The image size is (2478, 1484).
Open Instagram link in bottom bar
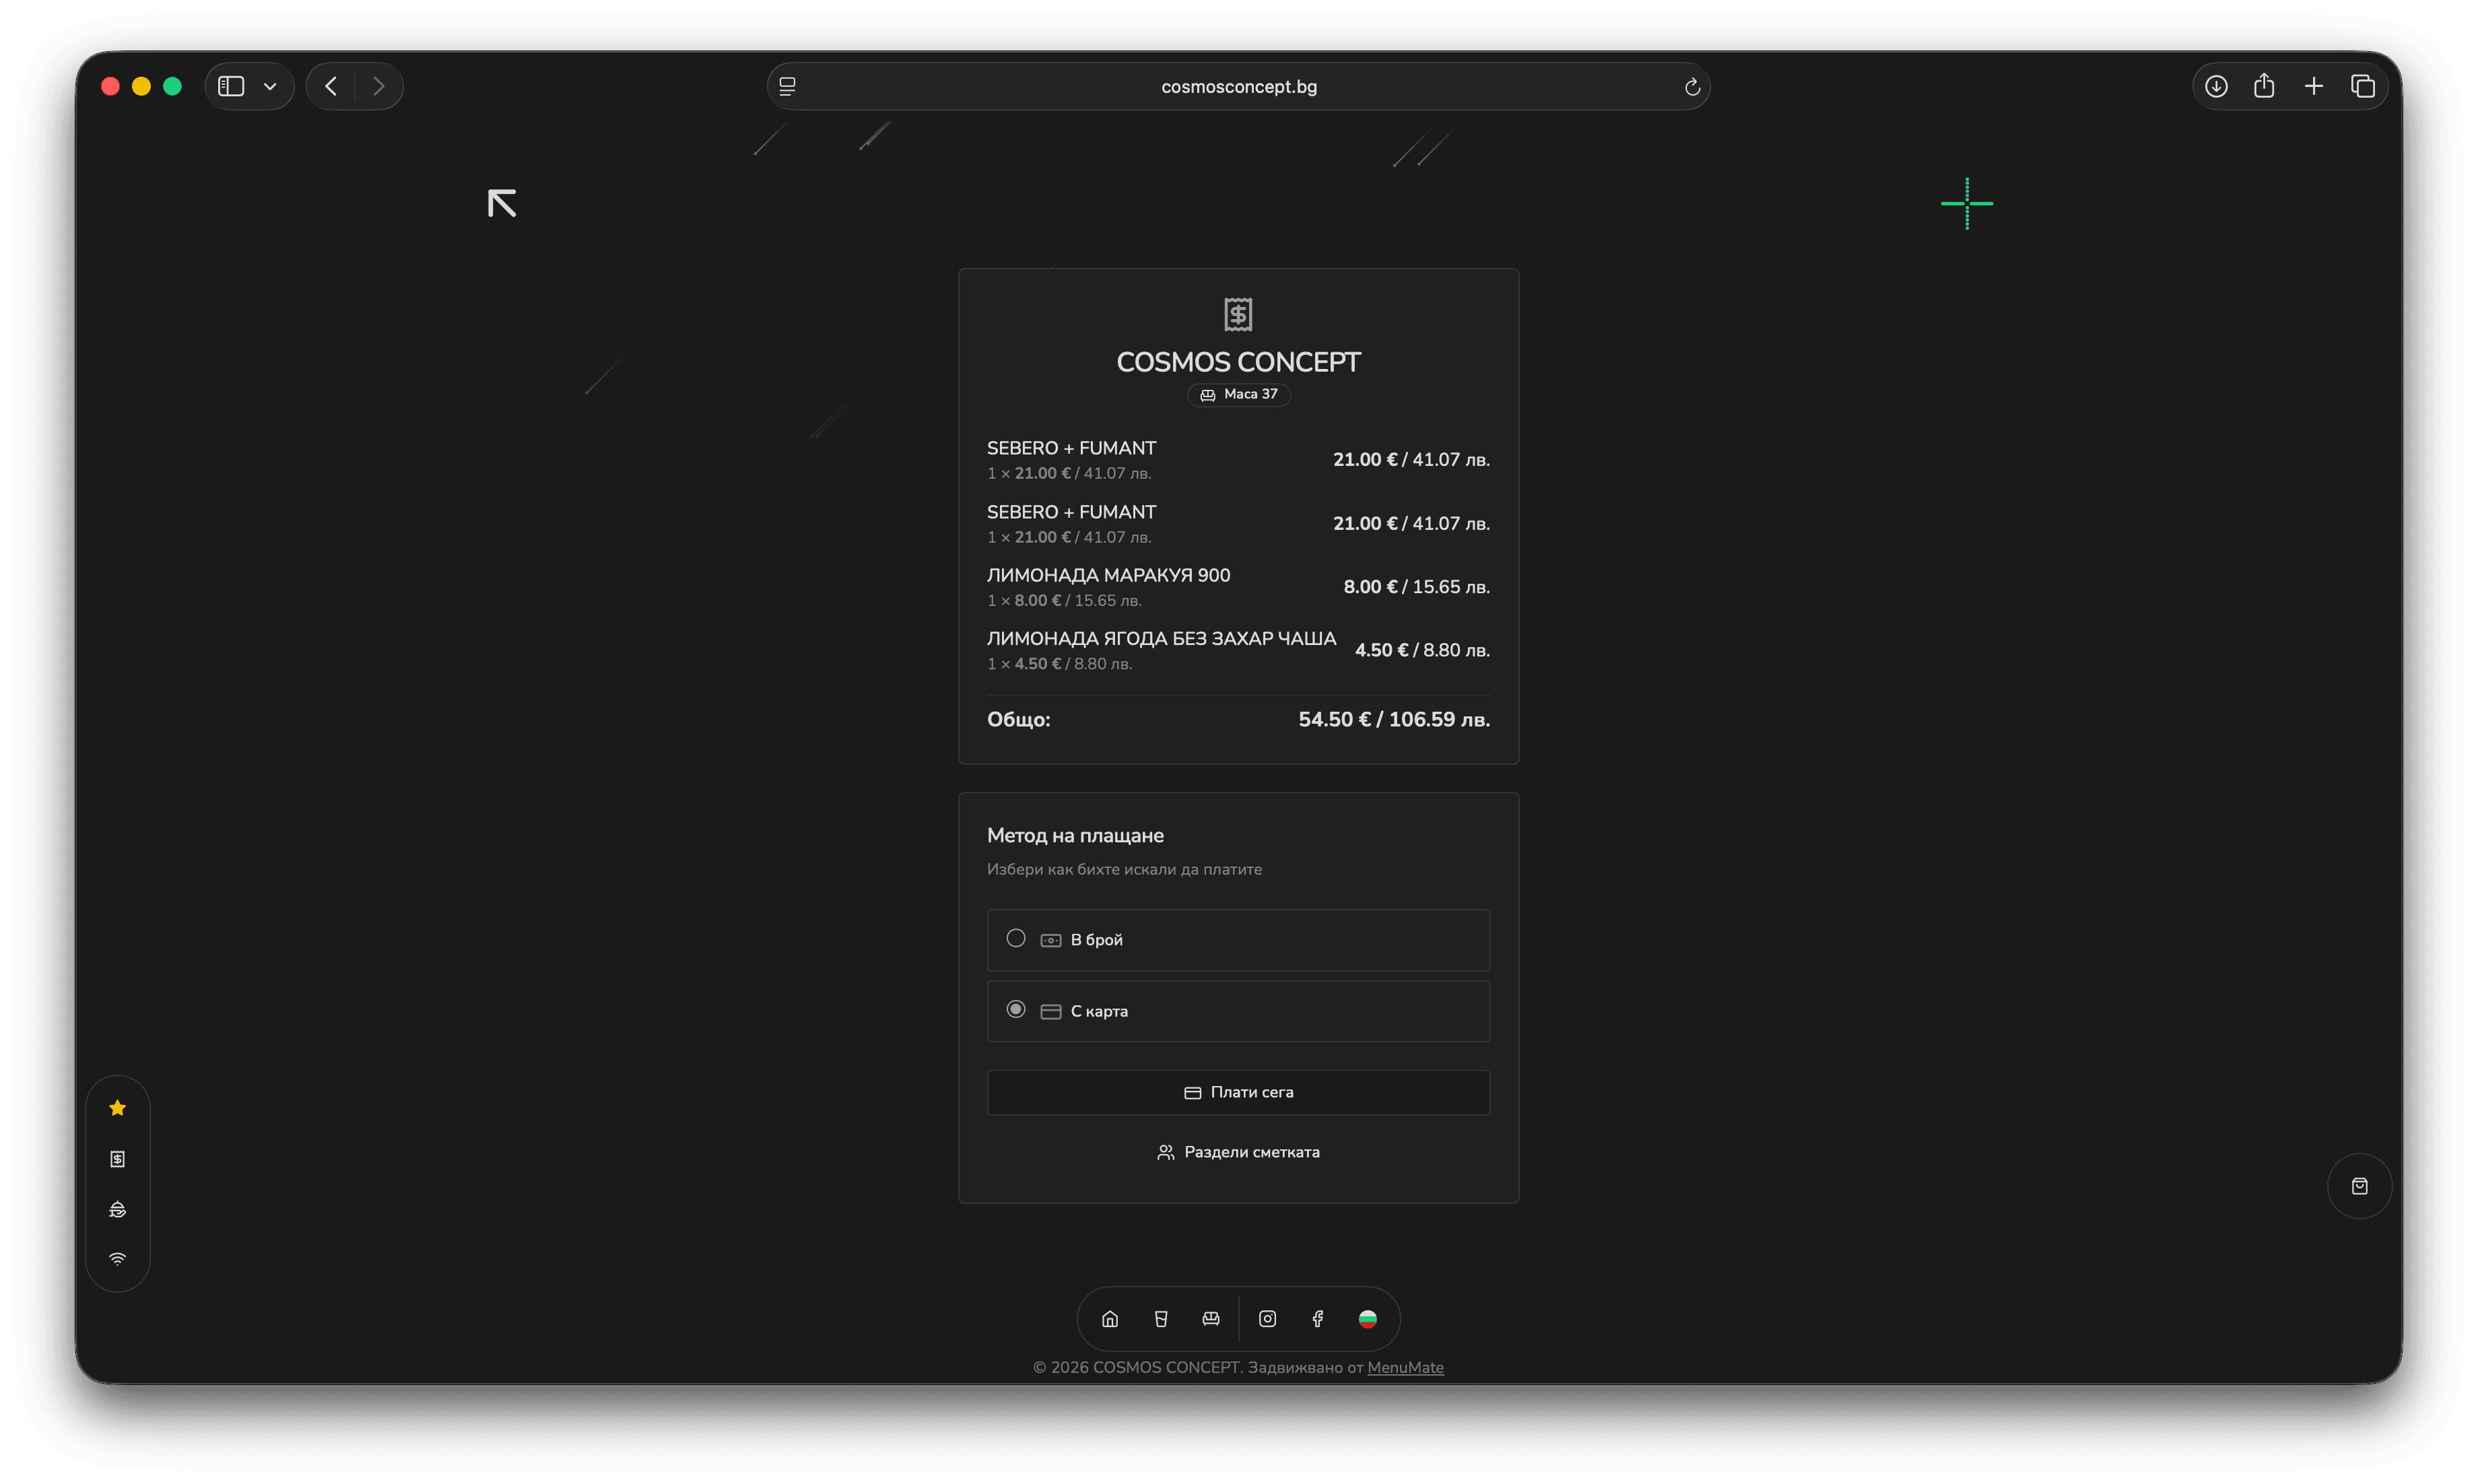click(1267, 1319)
